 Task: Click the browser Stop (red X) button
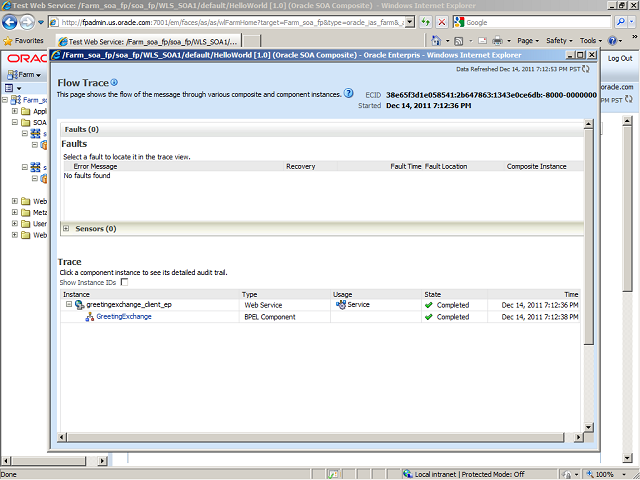[442, 21]
